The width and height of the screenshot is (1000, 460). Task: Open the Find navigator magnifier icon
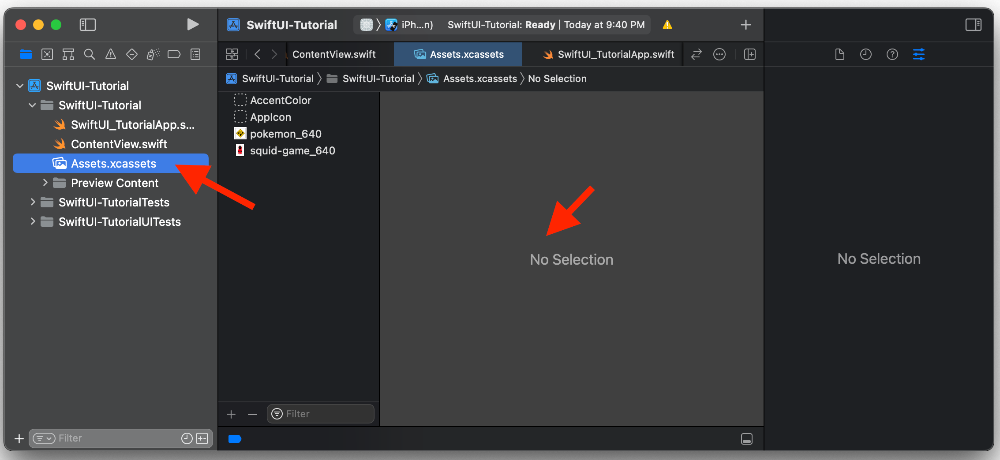click(x=89, y=54)
